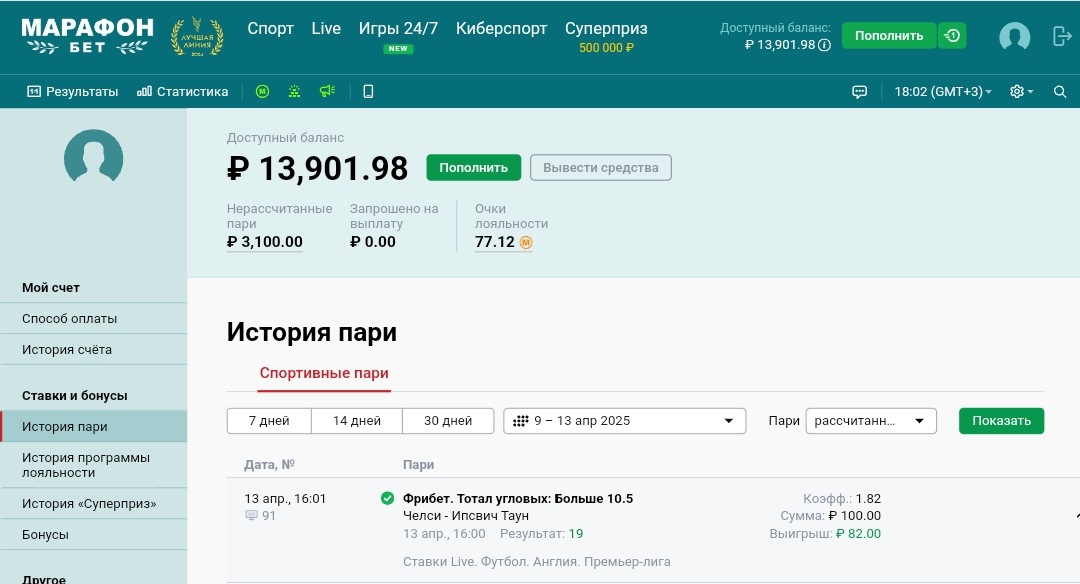The image size is (1080, 584).
Task: Select the 14 дней period filter
Action: click(357, 421)
